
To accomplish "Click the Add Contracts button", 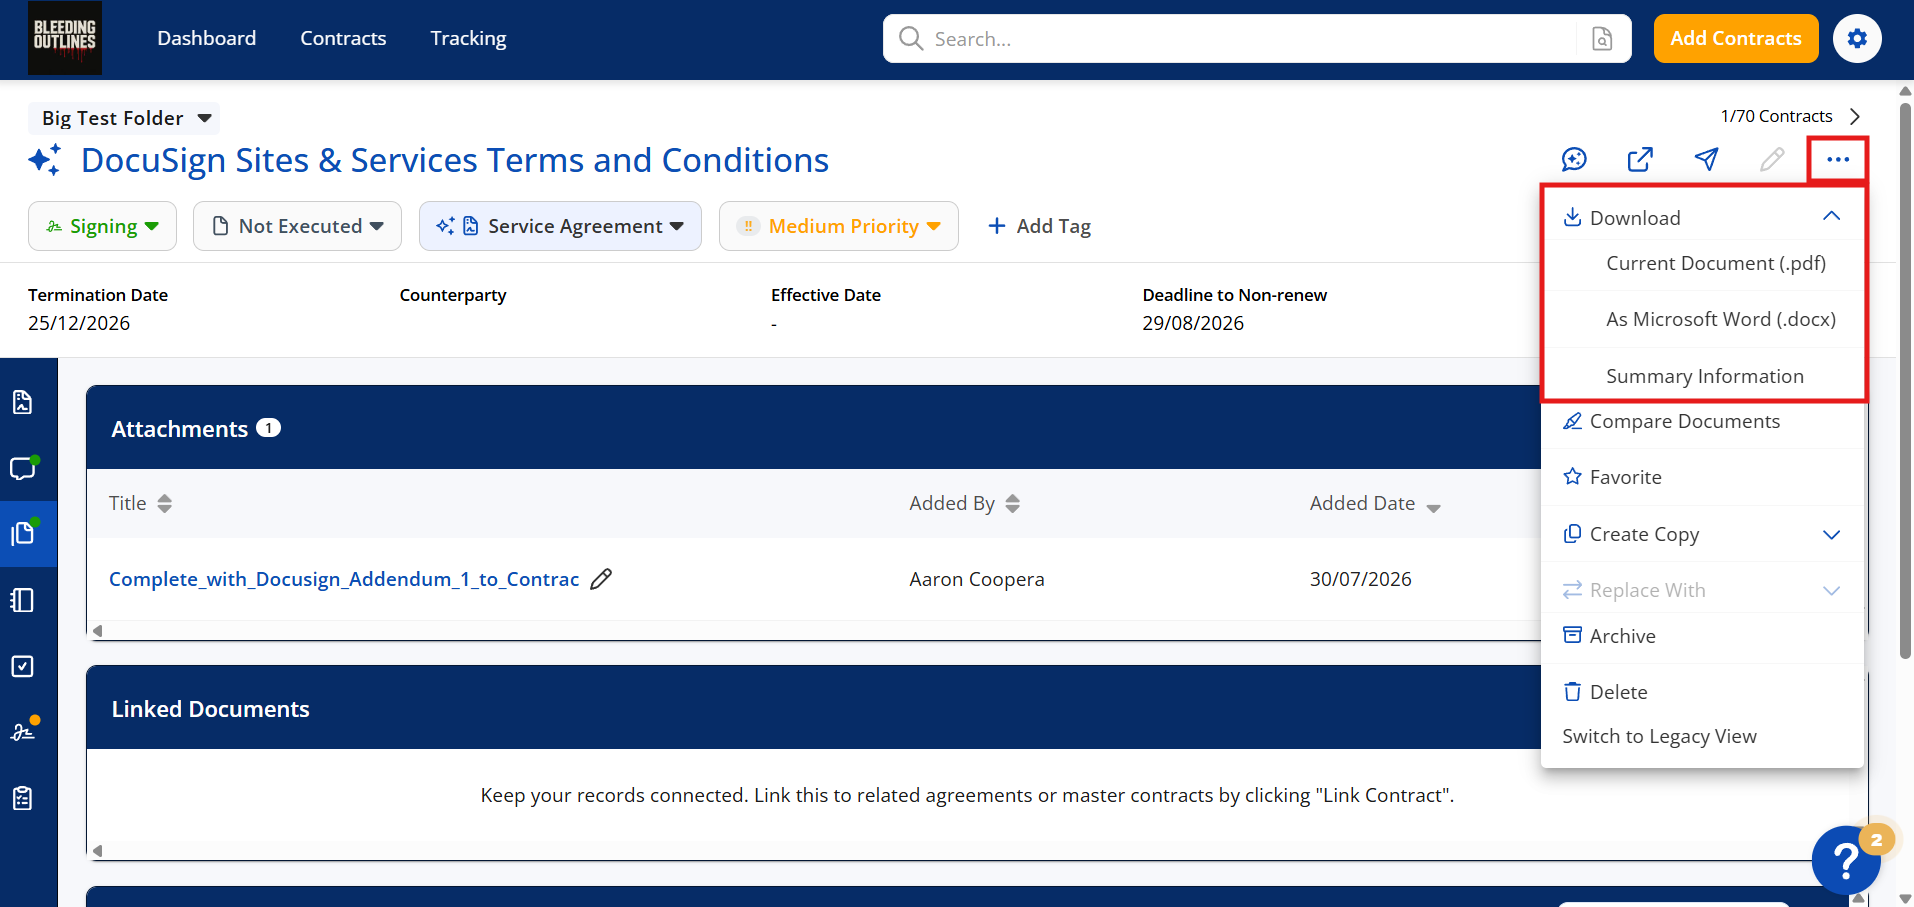I will [x=1735, y=38].
